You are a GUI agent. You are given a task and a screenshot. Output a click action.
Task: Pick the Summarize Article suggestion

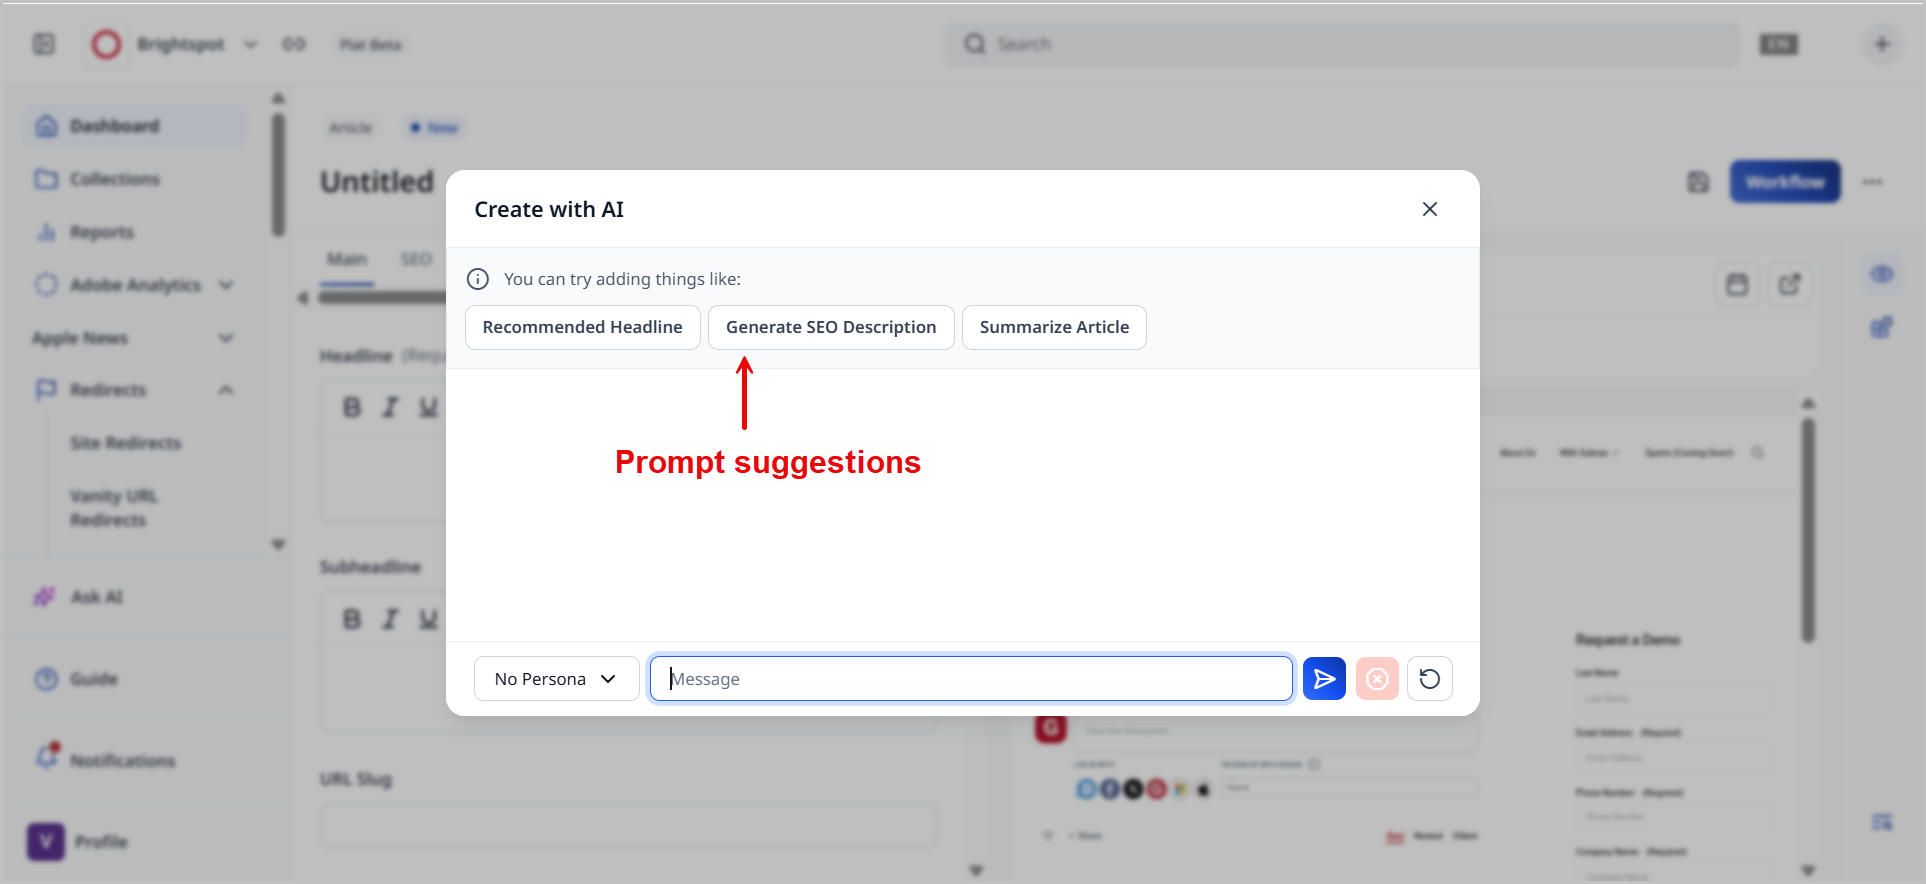pos(1054,327)
